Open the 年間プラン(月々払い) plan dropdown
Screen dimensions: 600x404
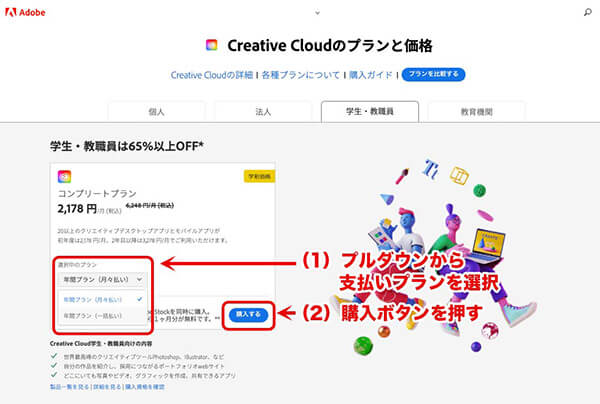(101, 279)
